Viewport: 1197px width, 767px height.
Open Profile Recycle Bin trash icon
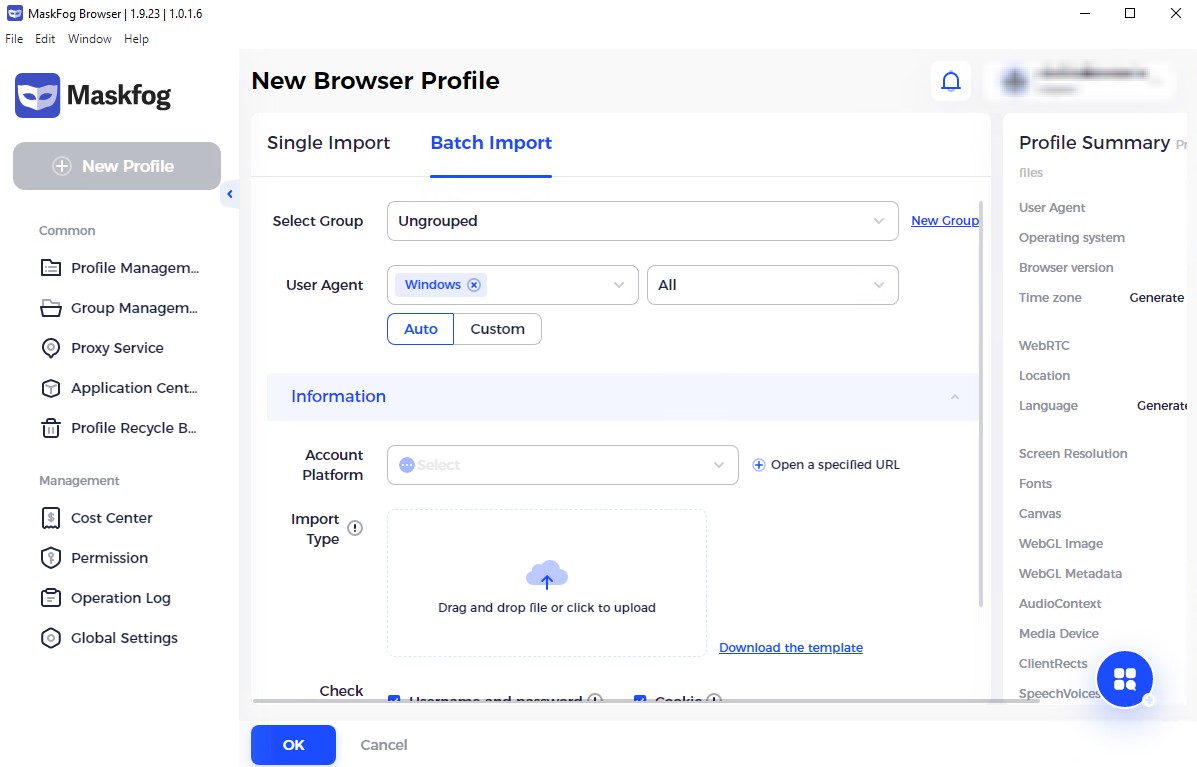(x=50, y=428)
